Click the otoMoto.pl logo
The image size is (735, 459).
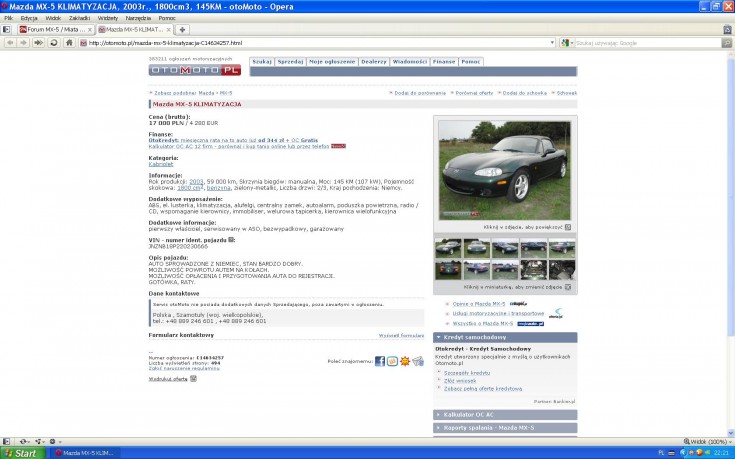[195, 70]
